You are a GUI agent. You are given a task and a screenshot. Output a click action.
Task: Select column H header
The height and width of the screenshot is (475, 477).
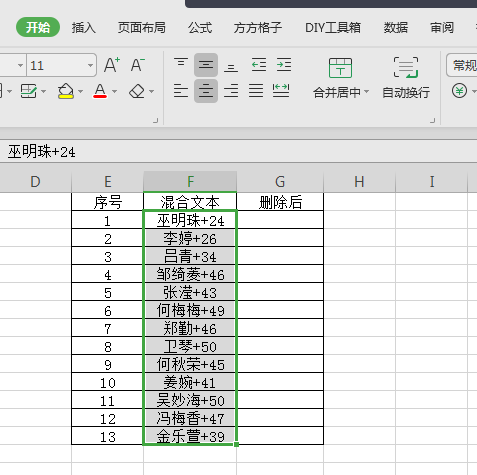click(359, 182)
